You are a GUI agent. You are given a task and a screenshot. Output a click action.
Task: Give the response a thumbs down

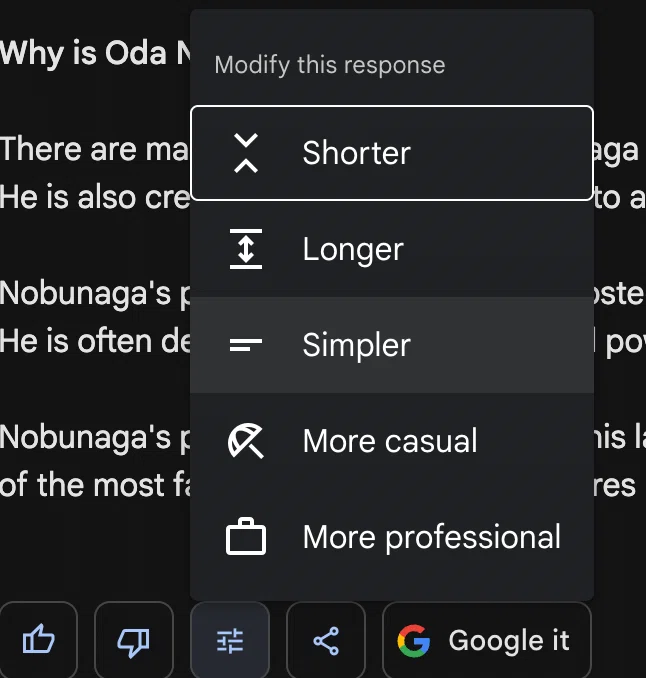[134, 639]
